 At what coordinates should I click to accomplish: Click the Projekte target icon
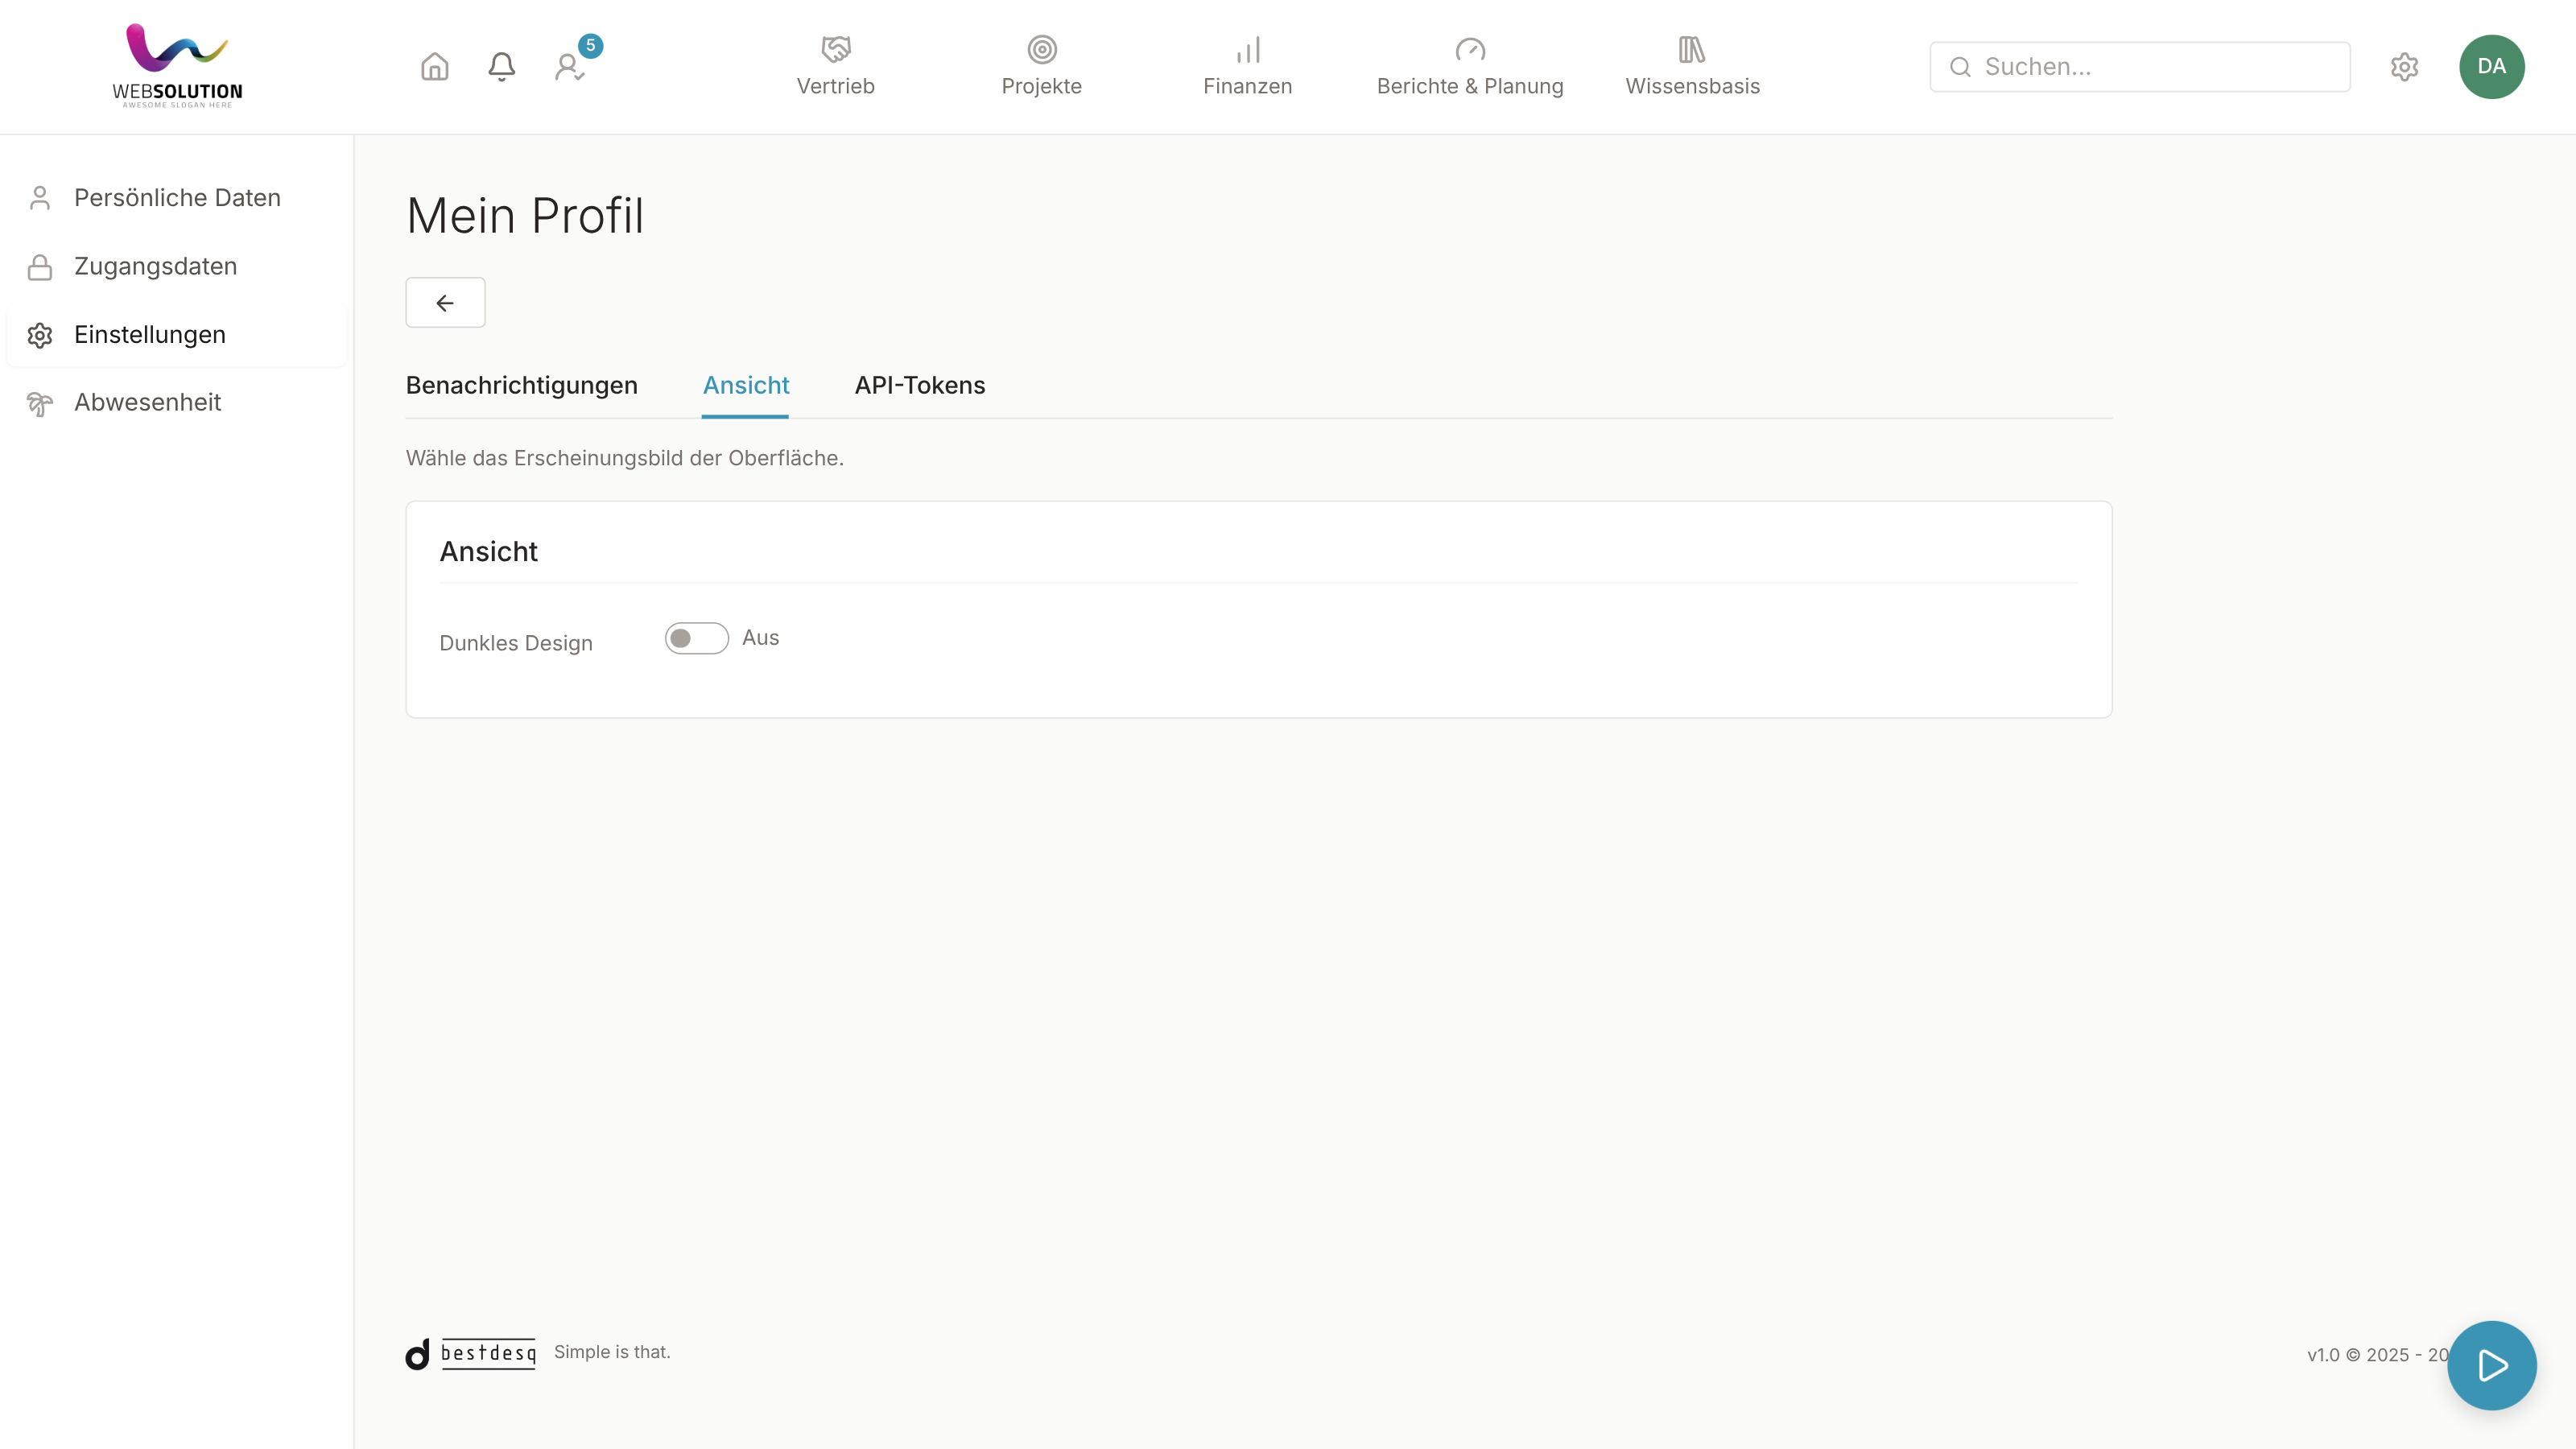coord(1041,49)
